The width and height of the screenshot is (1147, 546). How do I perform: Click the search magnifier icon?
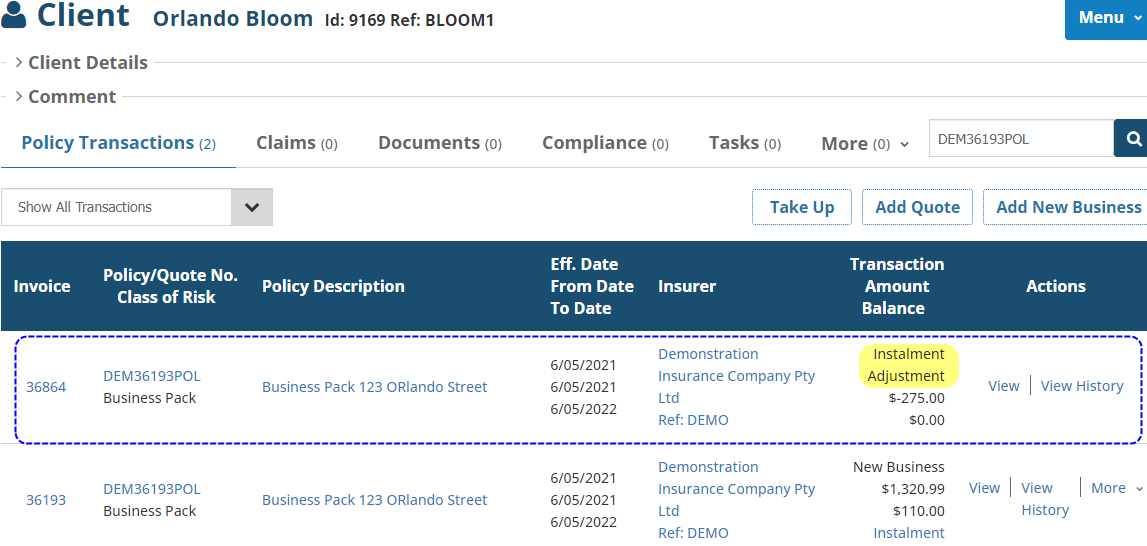1133,139
